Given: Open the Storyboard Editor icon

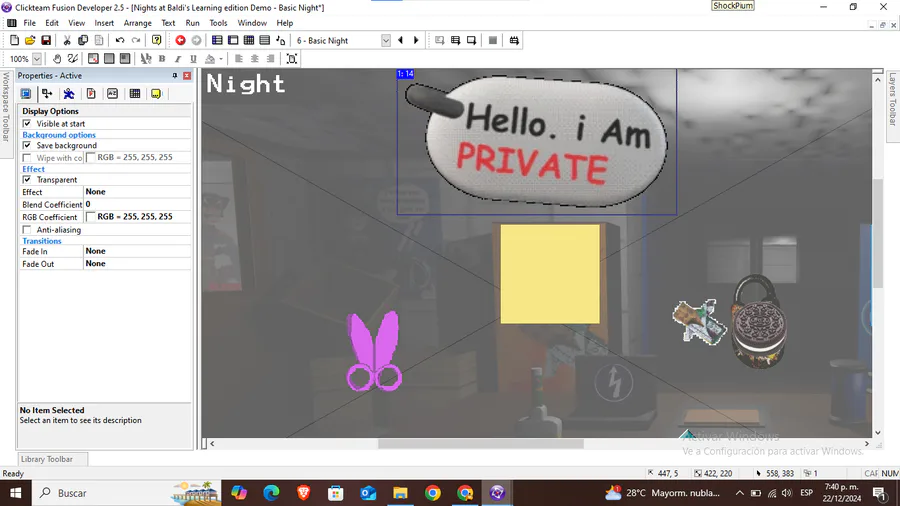Looking at the screenshot, I should 217,40.
